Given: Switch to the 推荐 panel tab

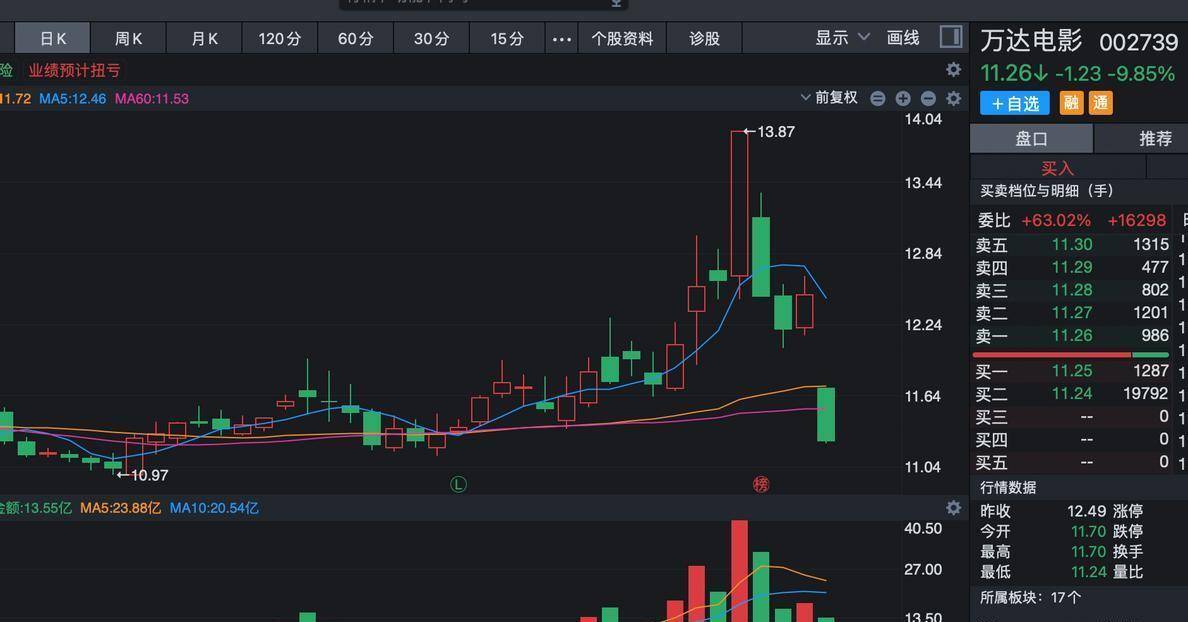Looking at the screenshot, I should click(1154, 138).
